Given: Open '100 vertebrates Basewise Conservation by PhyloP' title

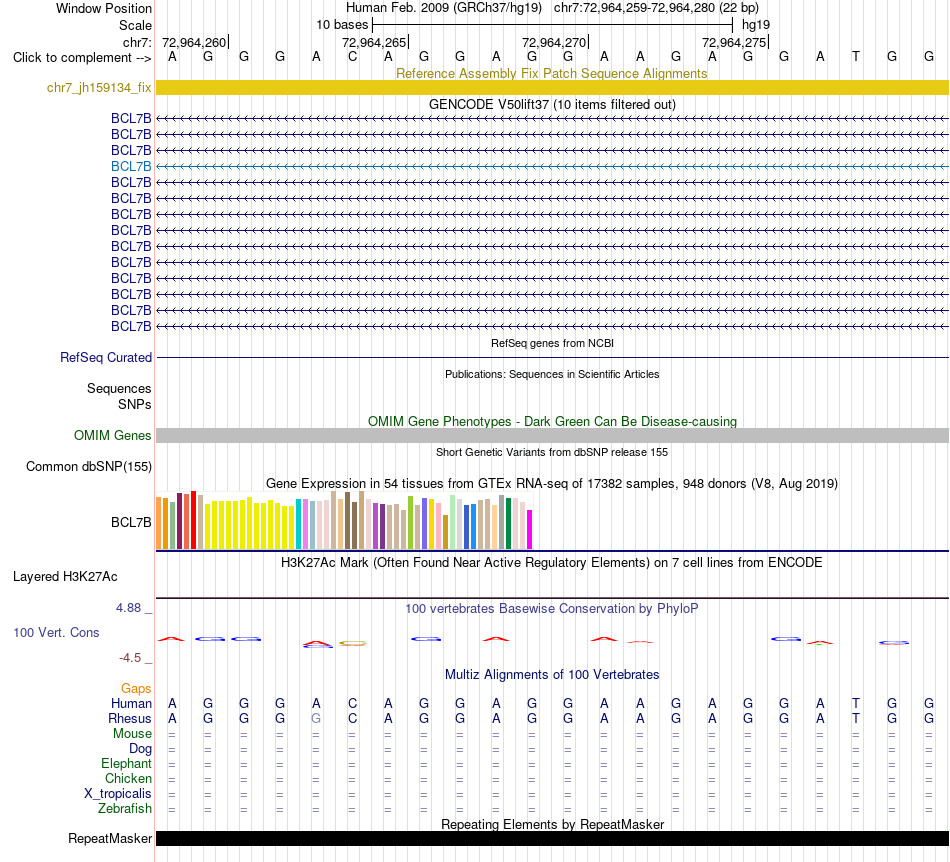Looking at the screenshot, I should [552, 608].
